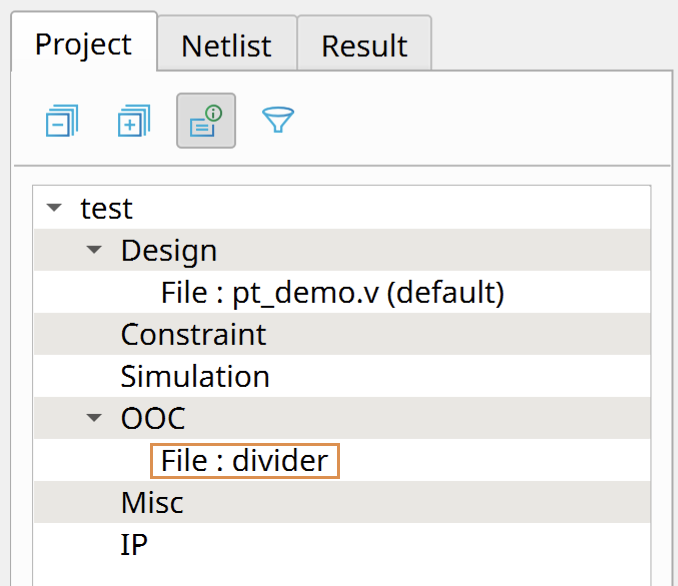Switch to the Result tab

point(364,46)
